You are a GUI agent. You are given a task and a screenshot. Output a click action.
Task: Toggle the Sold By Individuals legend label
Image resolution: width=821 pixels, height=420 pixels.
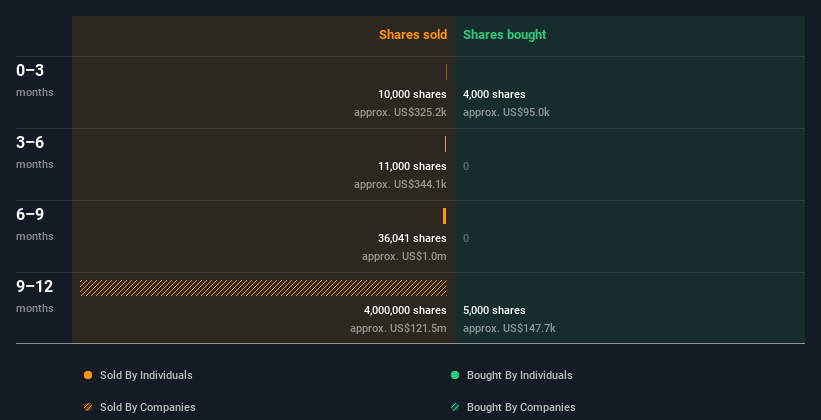point(146,375)
